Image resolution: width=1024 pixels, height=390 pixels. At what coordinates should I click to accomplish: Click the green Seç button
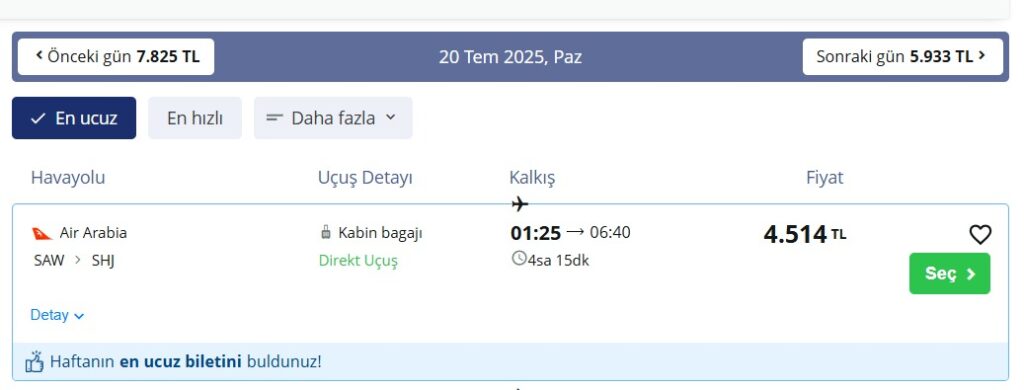coord(950,274)
